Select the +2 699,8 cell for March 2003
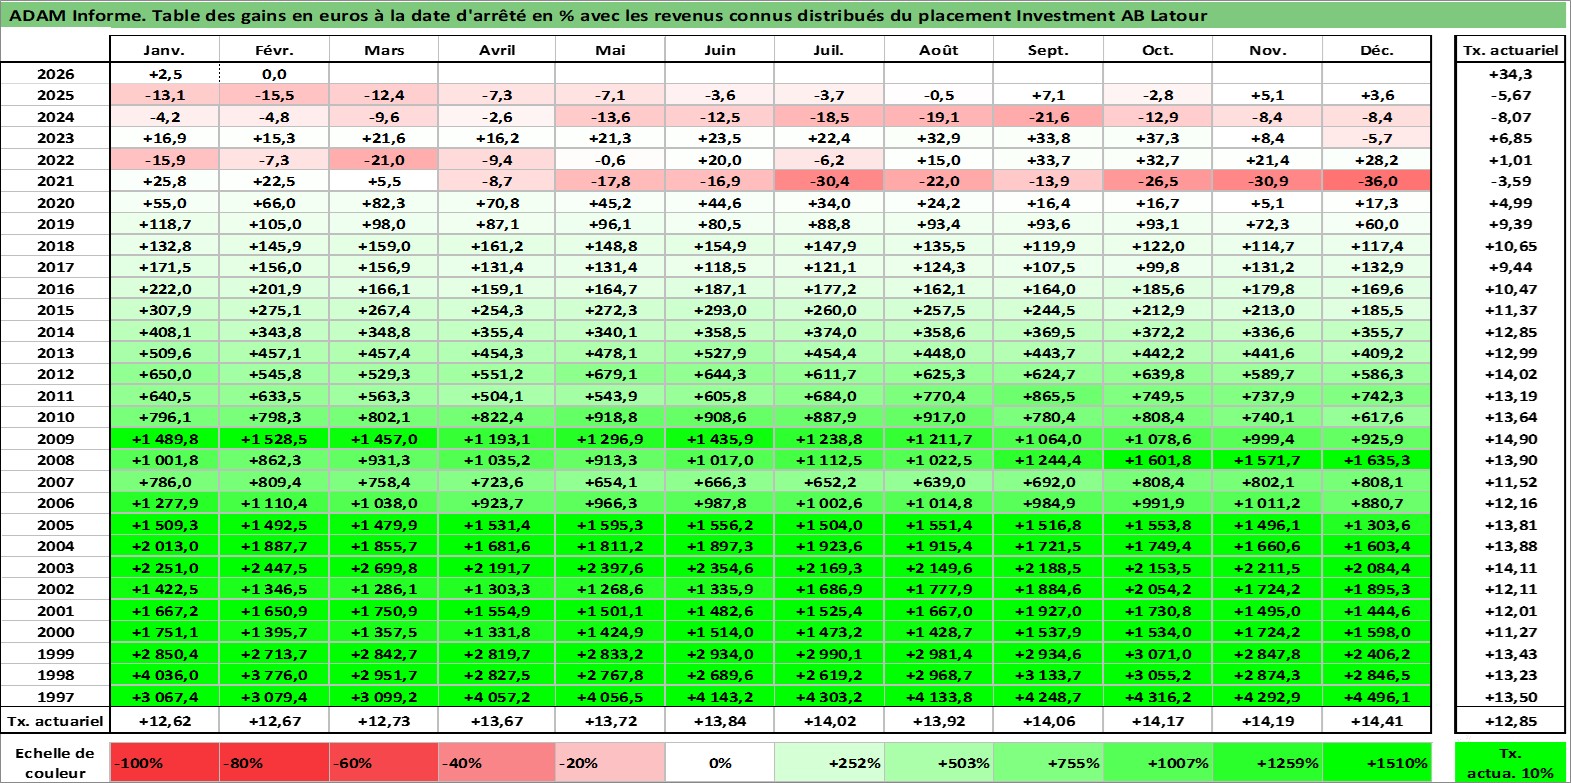 point(383,568)
